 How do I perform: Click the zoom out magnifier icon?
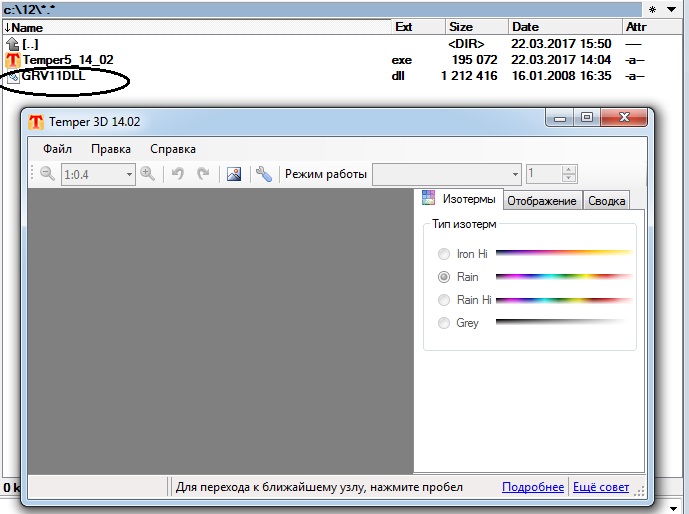(x=47, y=174)
